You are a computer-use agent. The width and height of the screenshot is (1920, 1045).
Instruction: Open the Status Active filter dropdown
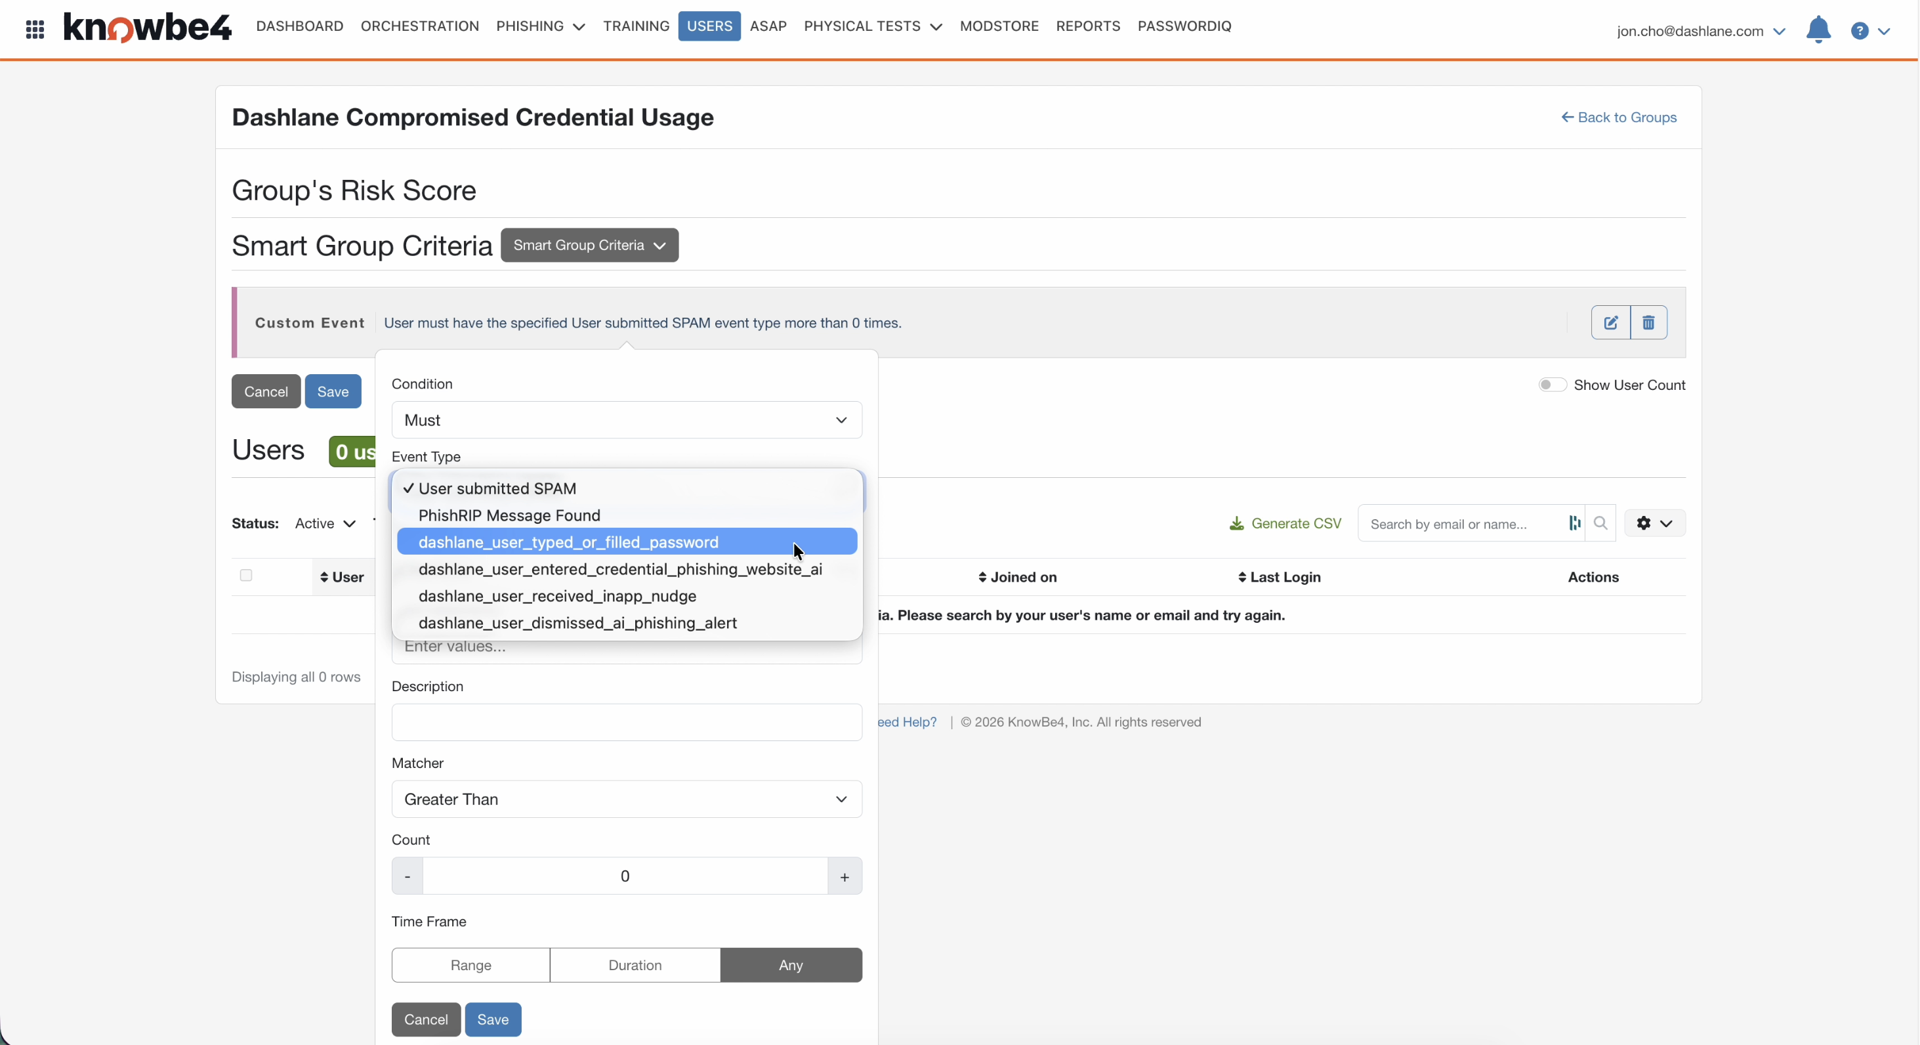click(325, 523)
